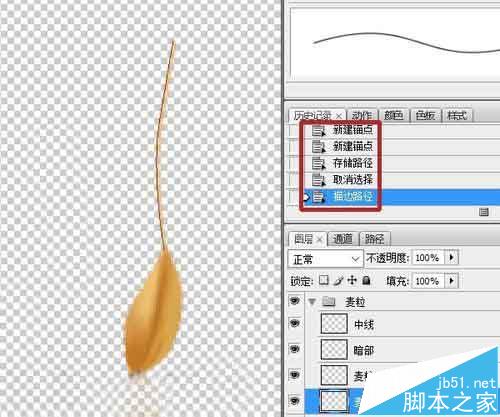Open the 路径 (Paths) tab

375,239
